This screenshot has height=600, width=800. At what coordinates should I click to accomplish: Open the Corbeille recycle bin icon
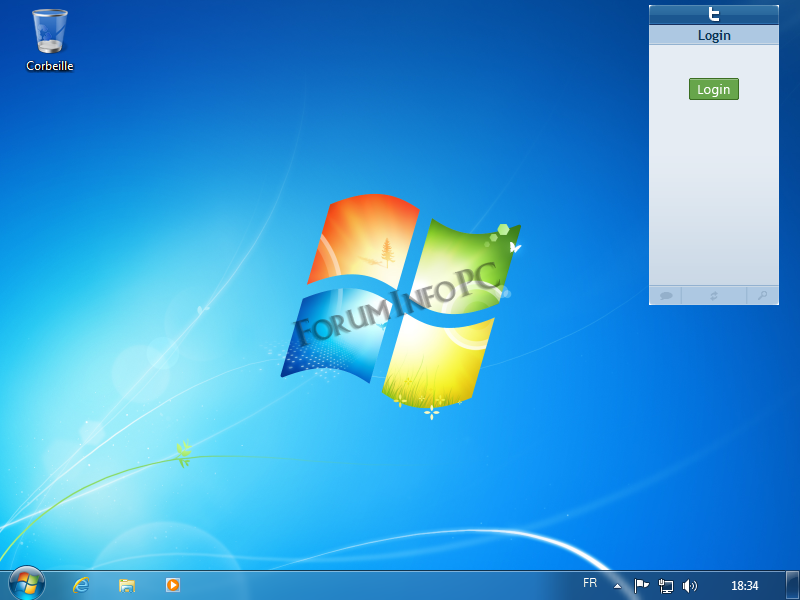click(x=49, y=40)
